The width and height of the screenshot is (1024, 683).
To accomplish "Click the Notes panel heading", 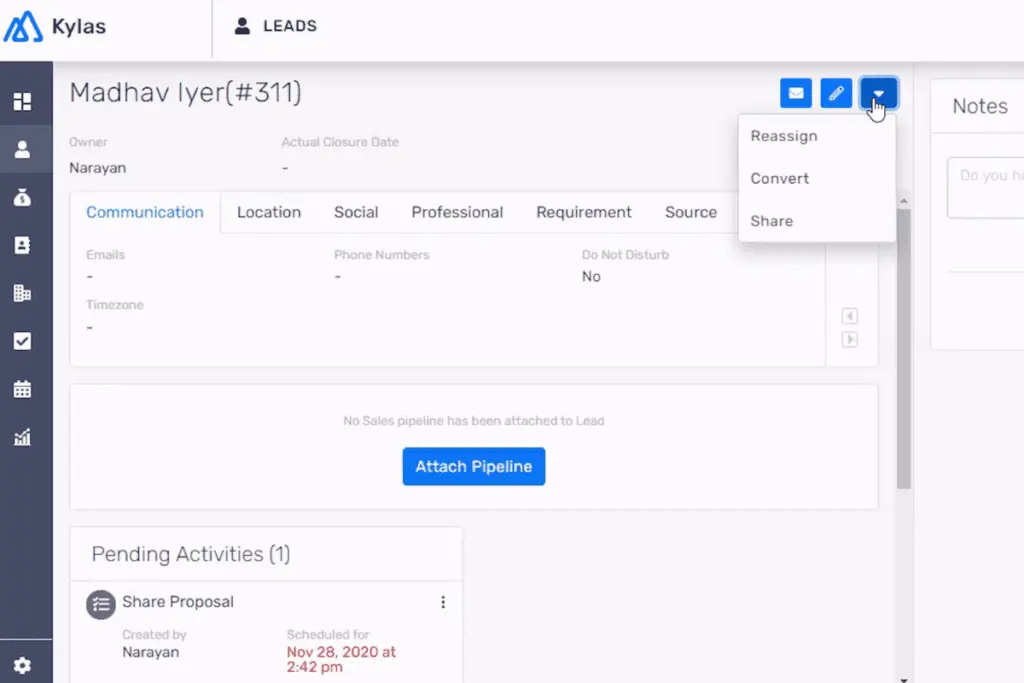I will point(980,106).
